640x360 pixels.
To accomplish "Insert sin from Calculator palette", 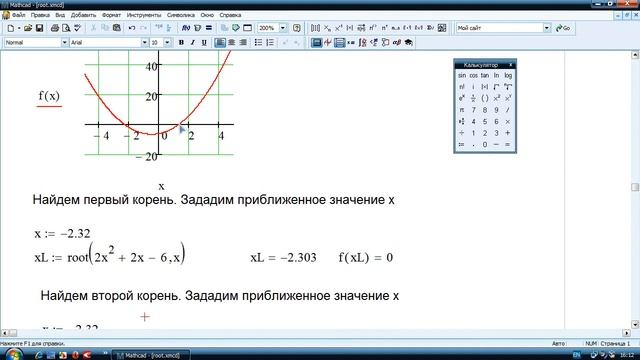I will (x=462, y=76).
